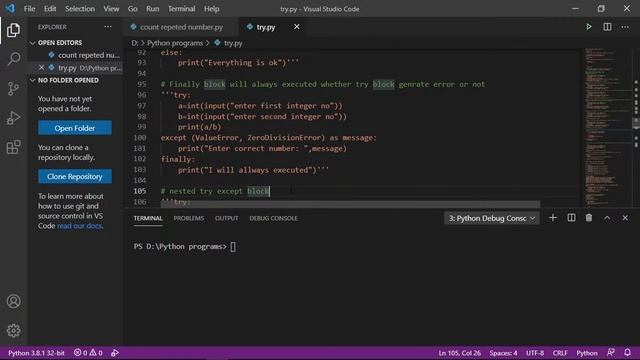Open count repeted nu... in Open Editors
This screenshot has width=640, height=360.
[x=76, y=55]
